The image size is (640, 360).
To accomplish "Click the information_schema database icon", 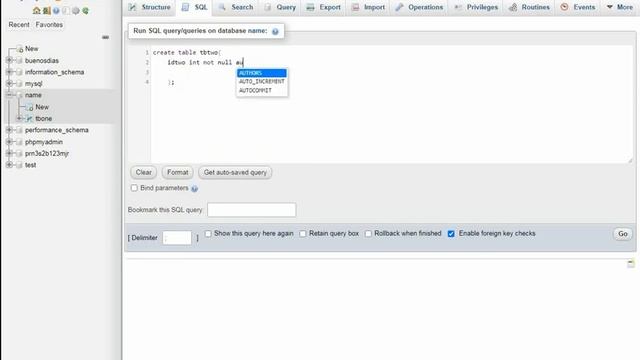I will pyautogui.click(x=19, y=72).
